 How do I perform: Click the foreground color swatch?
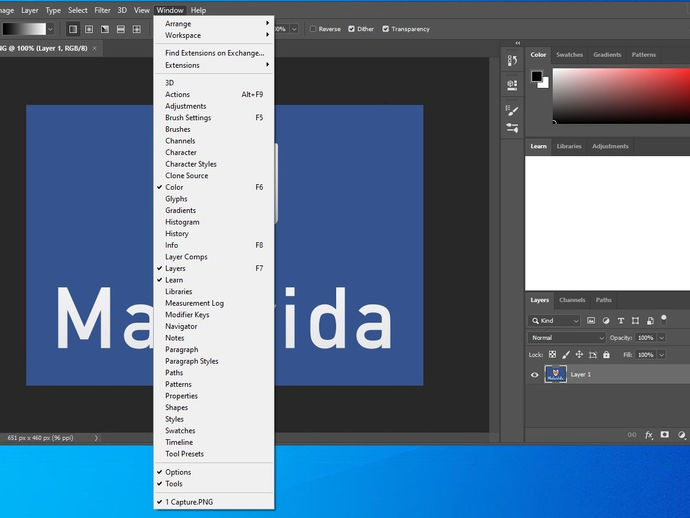536,76
